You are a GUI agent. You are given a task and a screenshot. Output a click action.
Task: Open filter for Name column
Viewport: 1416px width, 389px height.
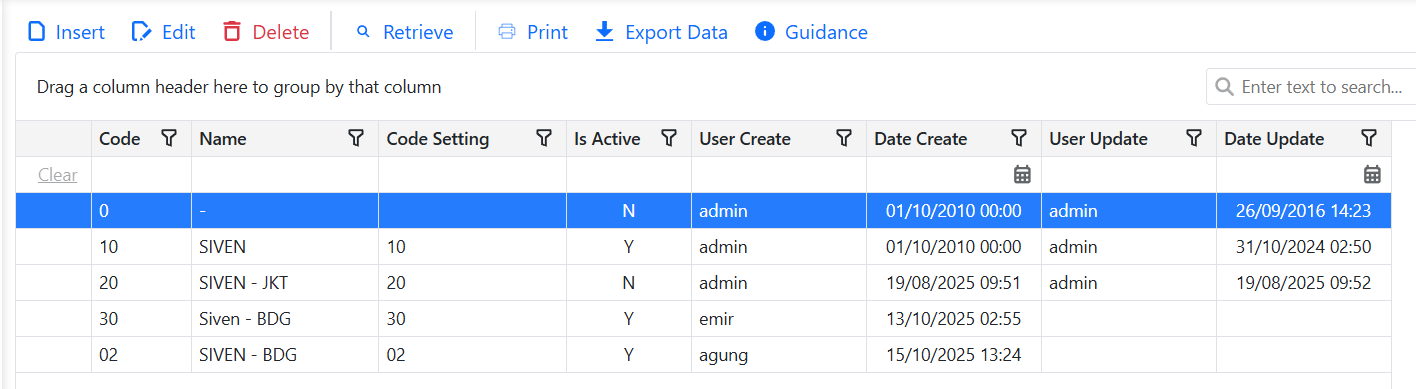tap(356, 138)
